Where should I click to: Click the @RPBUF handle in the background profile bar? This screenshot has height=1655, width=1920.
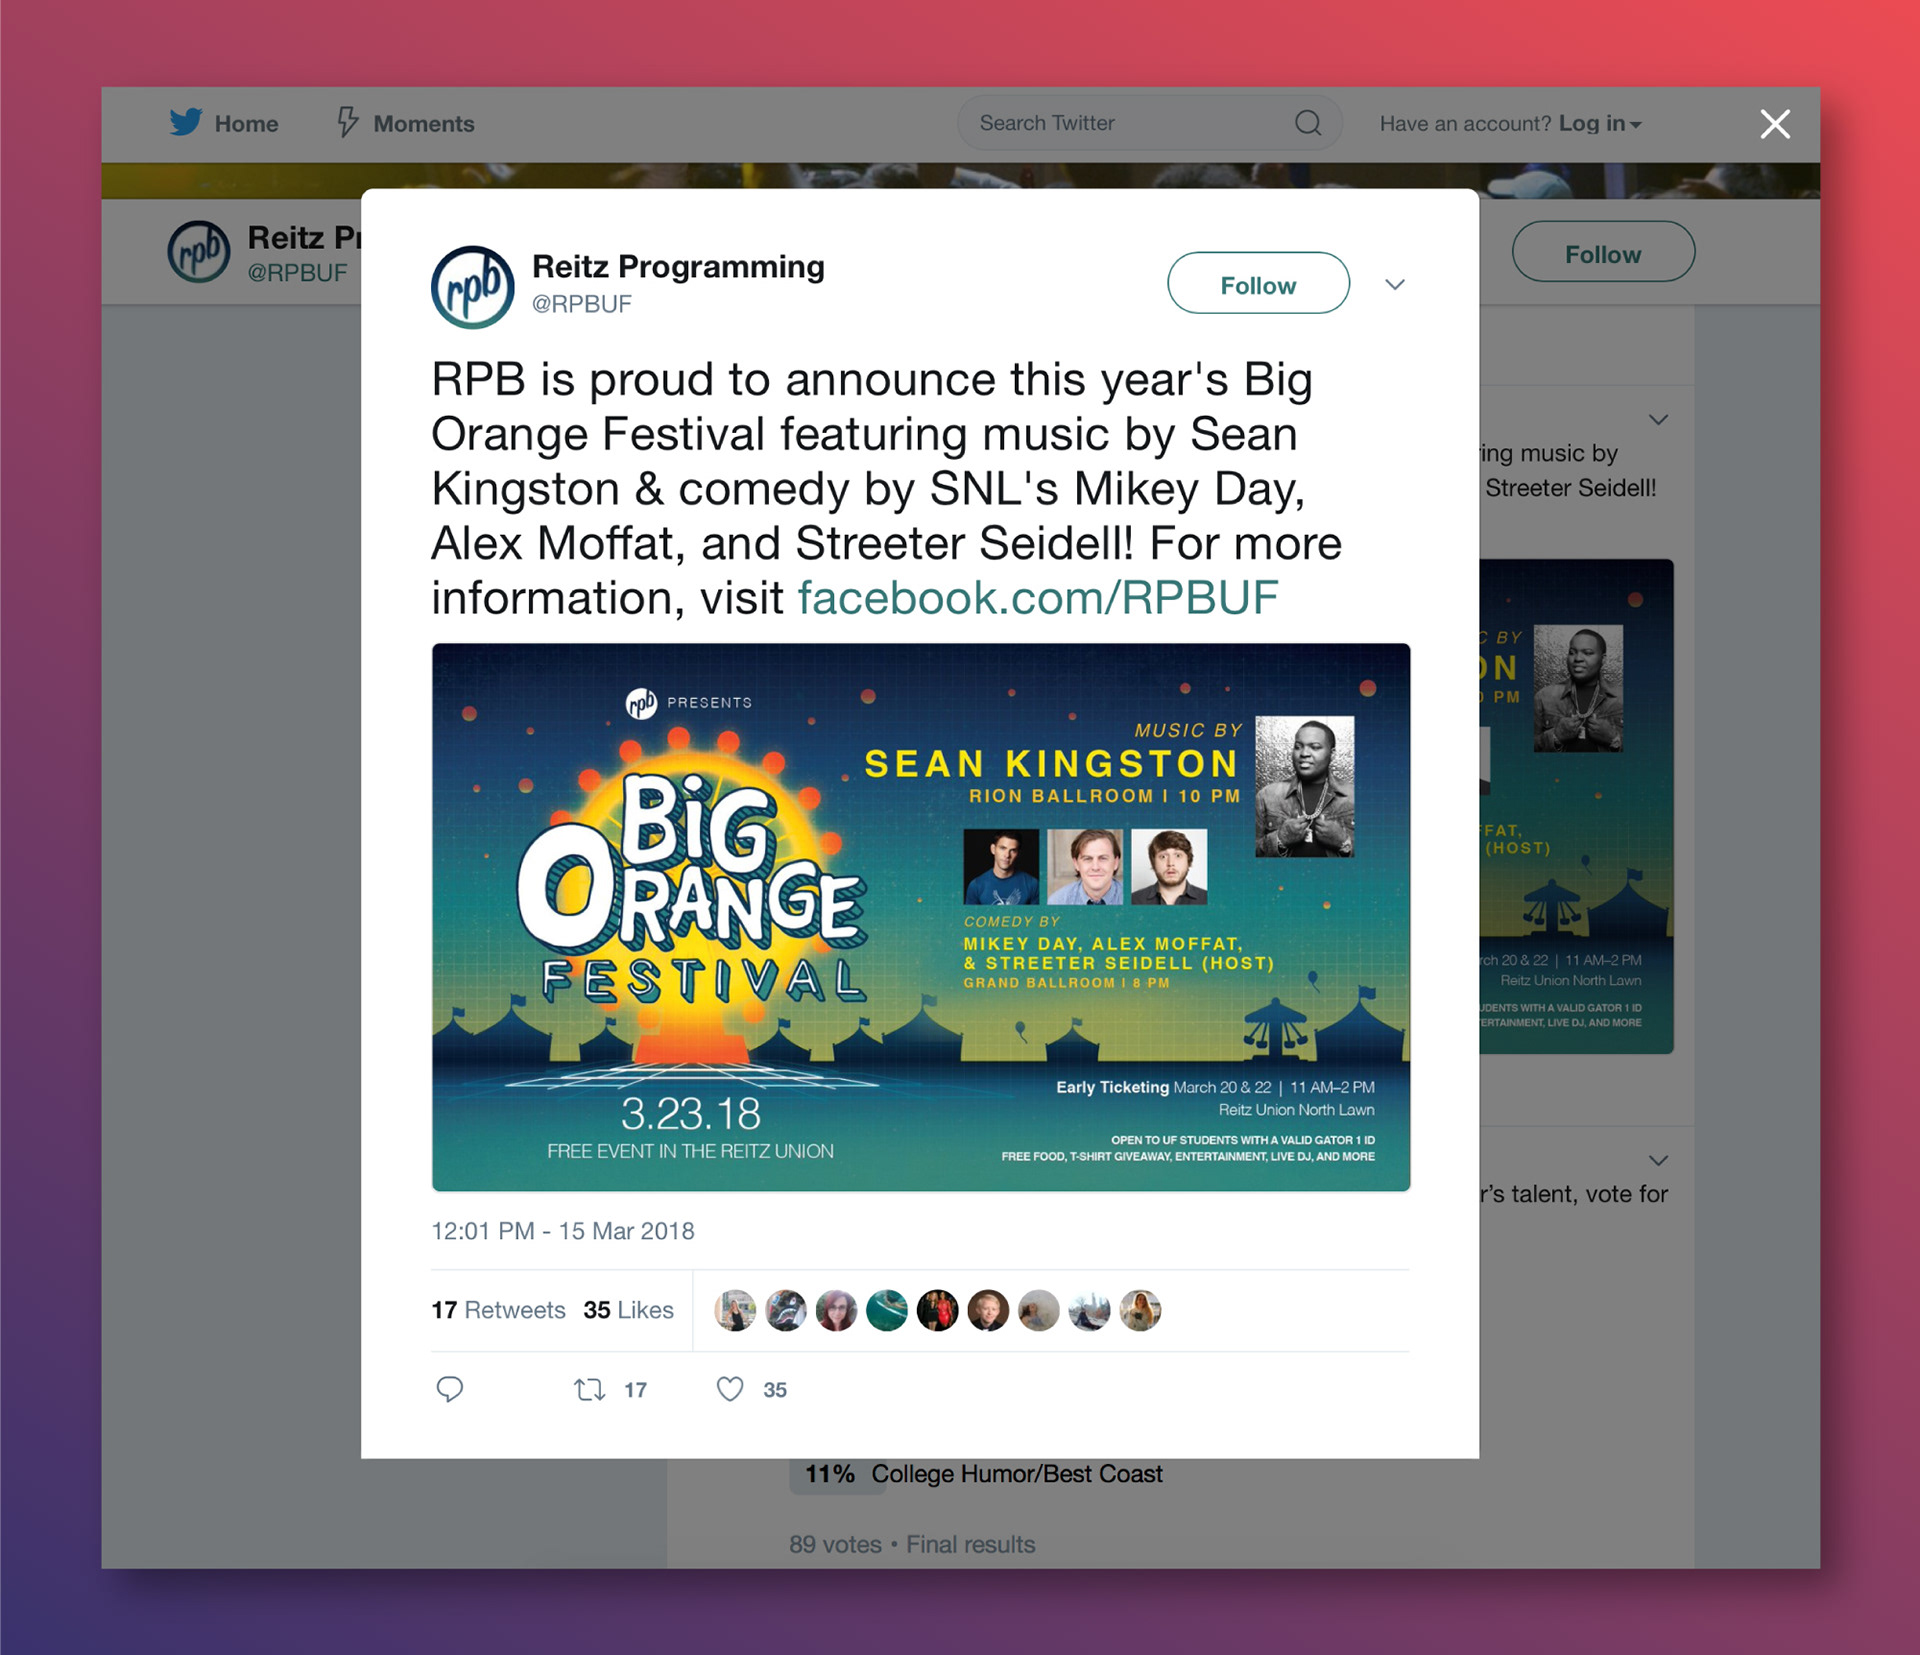[x=297, y=273]
